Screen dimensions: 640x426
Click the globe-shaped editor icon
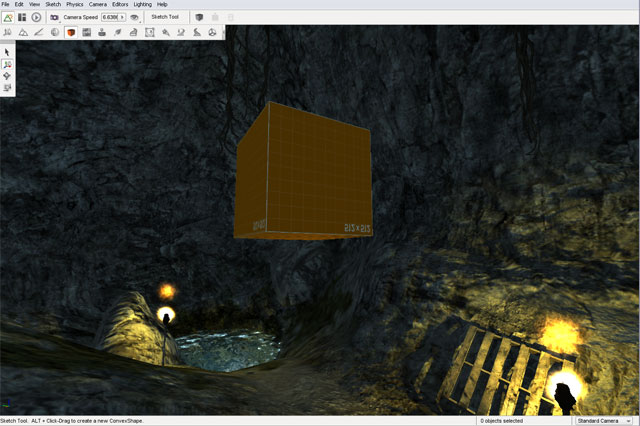coord(55,33)
